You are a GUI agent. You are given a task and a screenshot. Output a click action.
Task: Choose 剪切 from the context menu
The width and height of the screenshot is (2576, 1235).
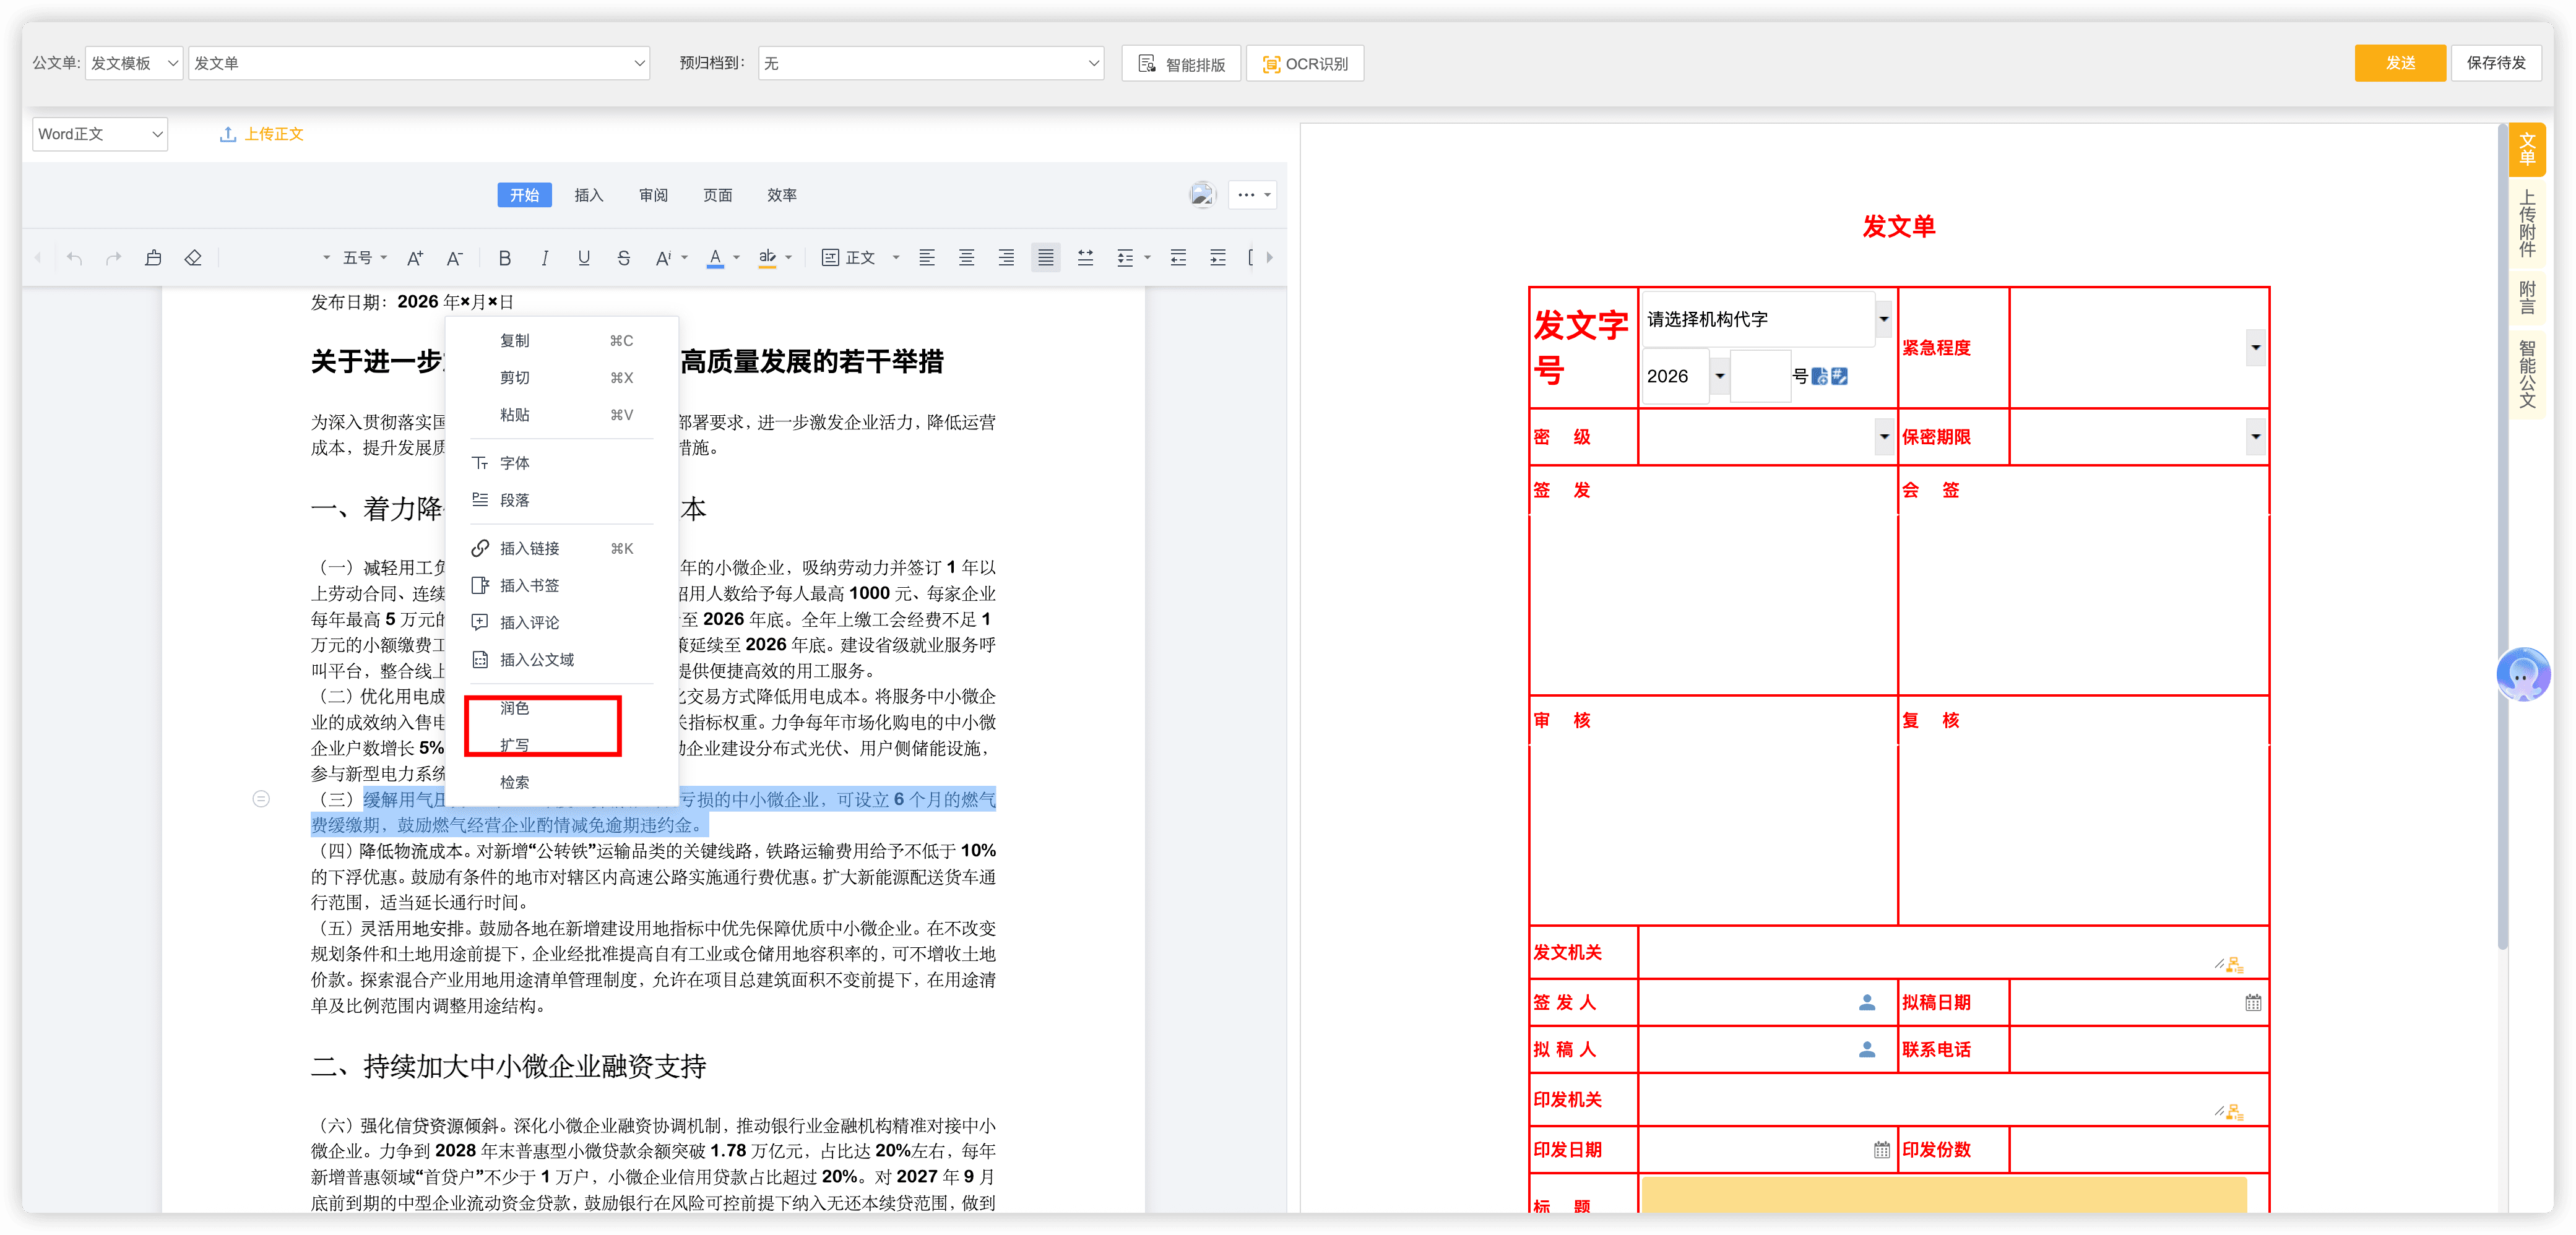click(x=561, y=378)
